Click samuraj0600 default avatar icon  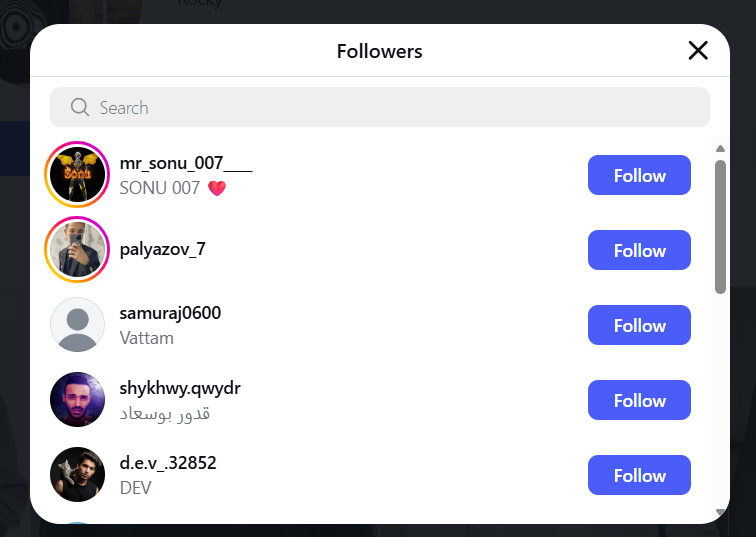tap(77, 325)
